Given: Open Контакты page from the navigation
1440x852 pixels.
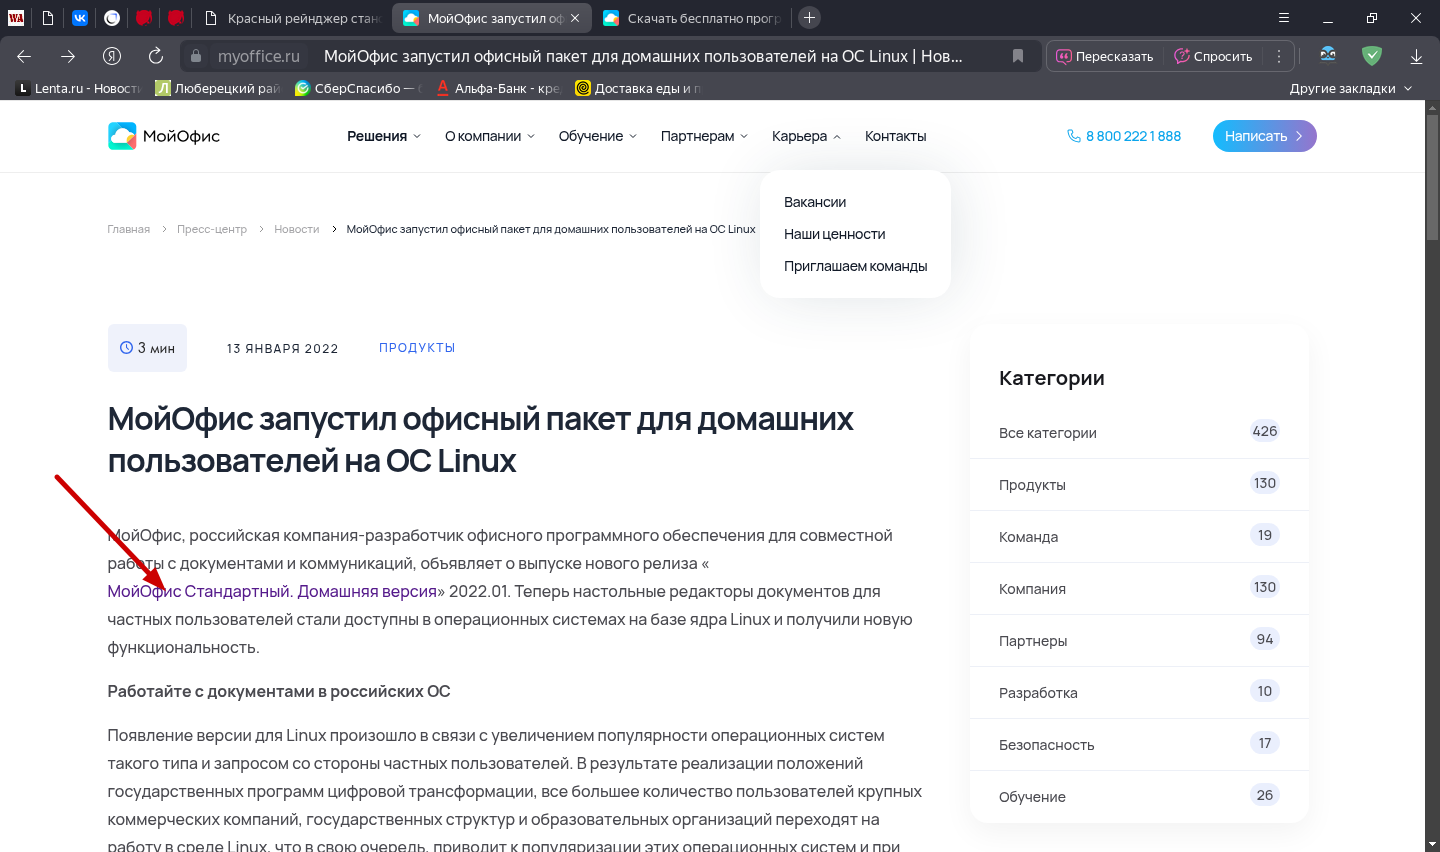Looking at the screenshot, I should click(895, 136).
